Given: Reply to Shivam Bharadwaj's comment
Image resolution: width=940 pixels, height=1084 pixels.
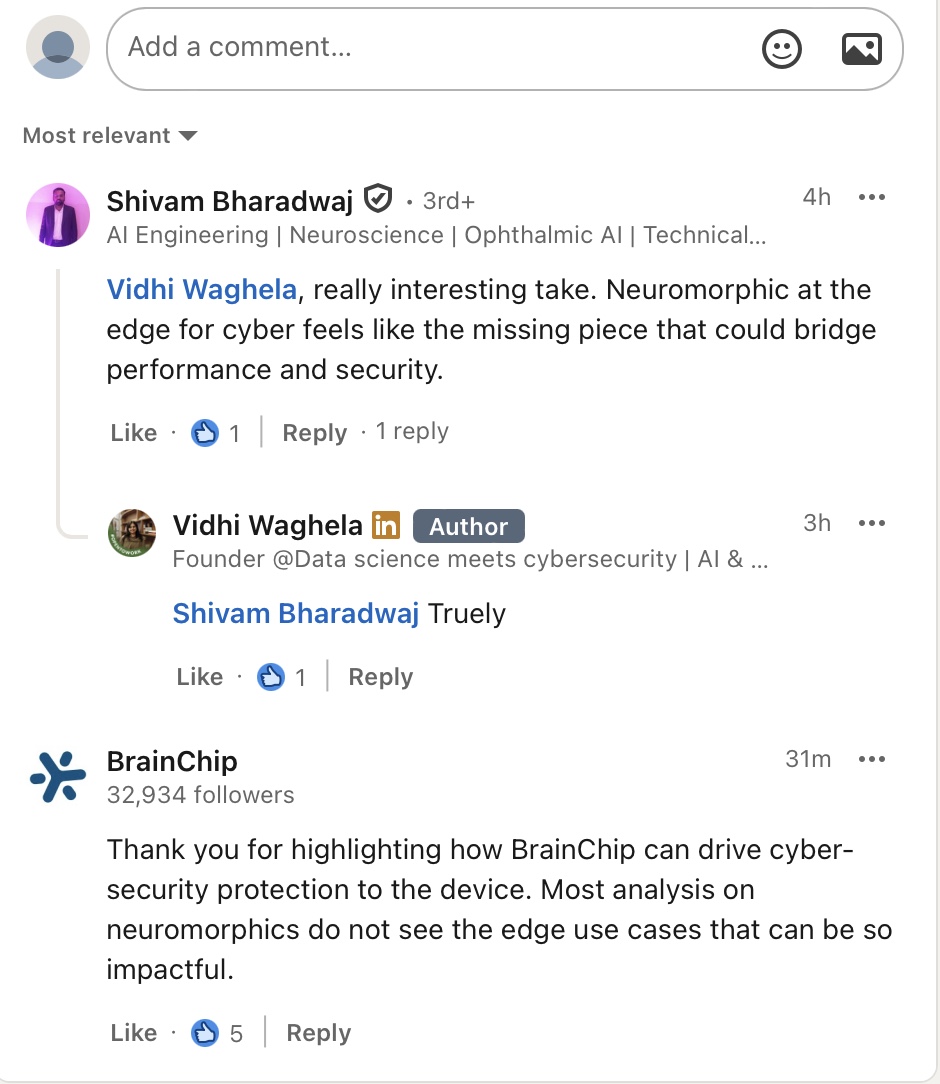Looking at the screenshot, I should click(x=314, y=433).
